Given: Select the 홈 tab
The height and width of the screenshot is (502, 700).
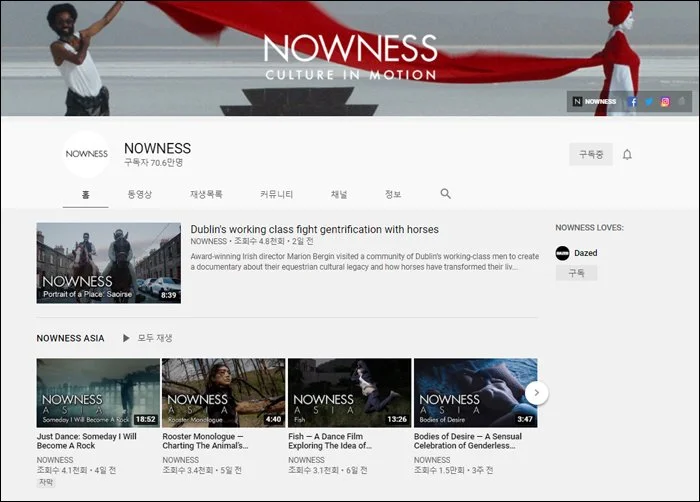Looking at the screenshot, I should click(85, 194).
